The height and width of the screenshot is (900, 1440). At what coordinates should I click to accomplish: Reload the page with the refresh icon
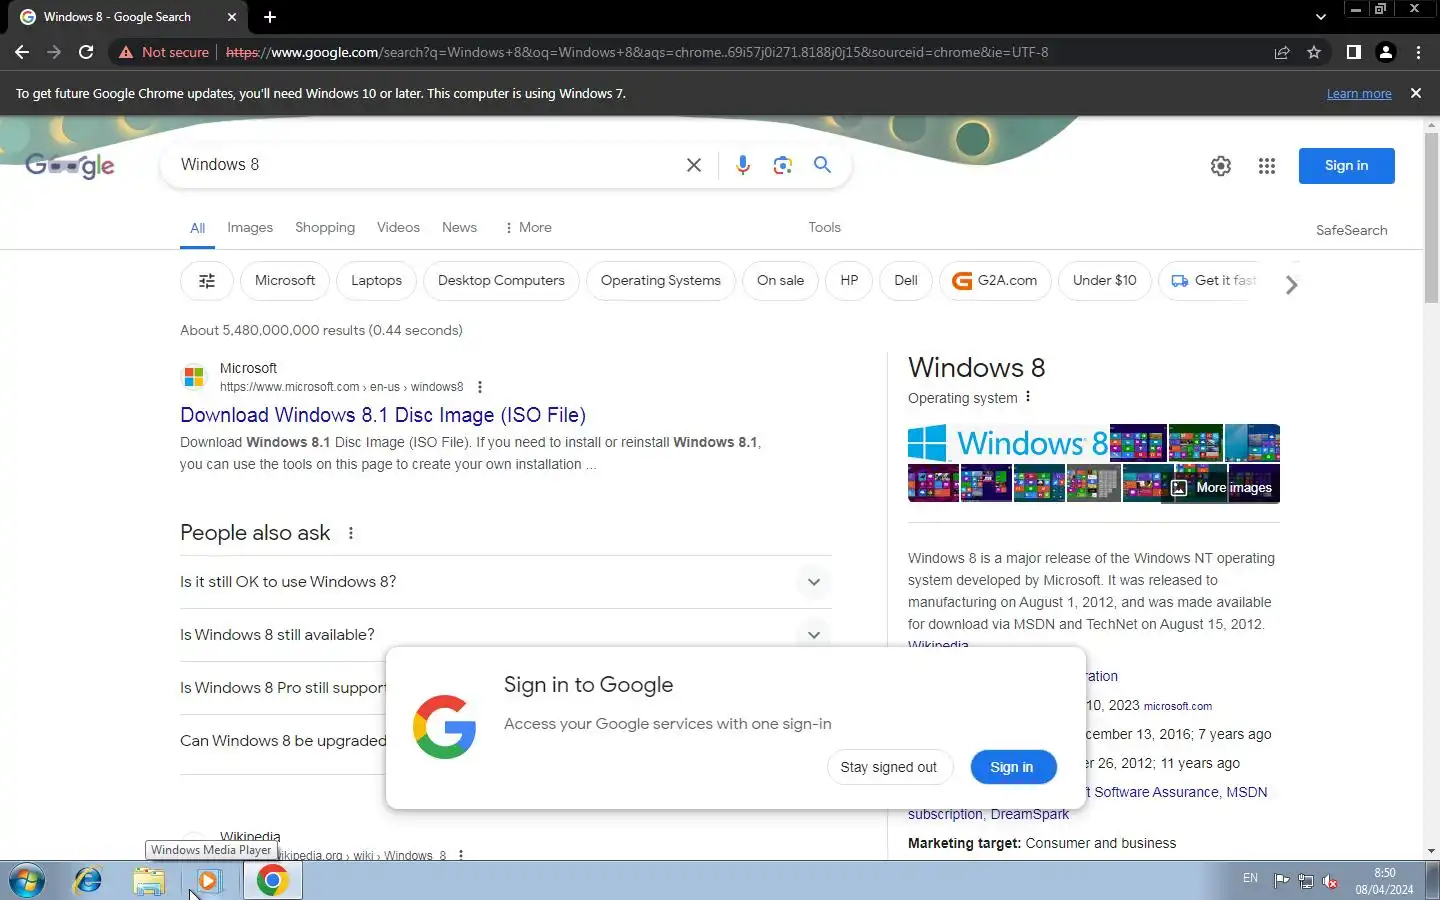pos(86,52)
